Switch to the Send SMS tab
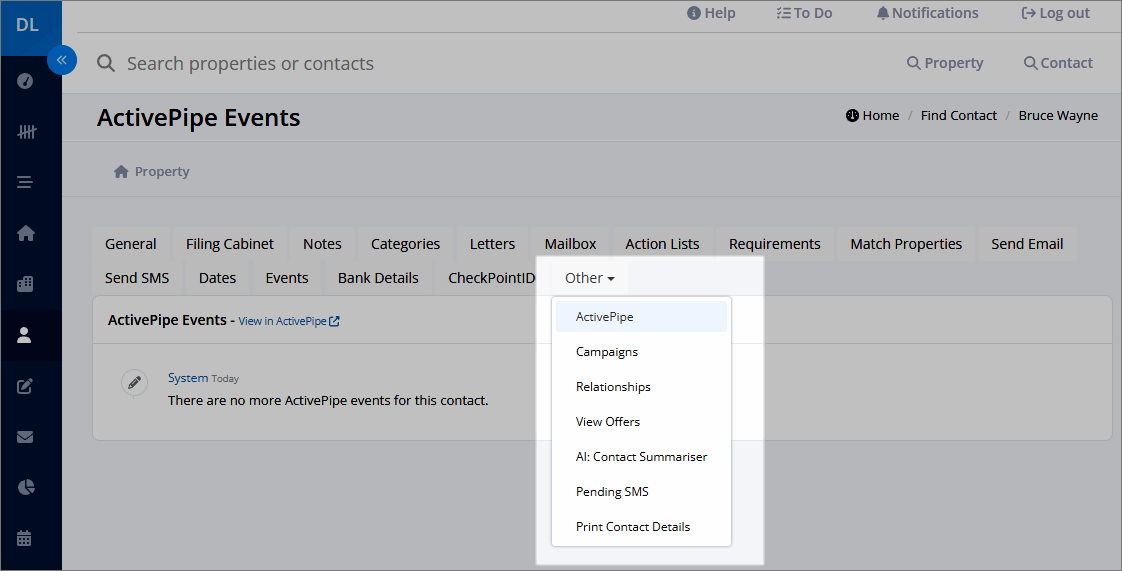1122x571 pixels. coord(137,278)
